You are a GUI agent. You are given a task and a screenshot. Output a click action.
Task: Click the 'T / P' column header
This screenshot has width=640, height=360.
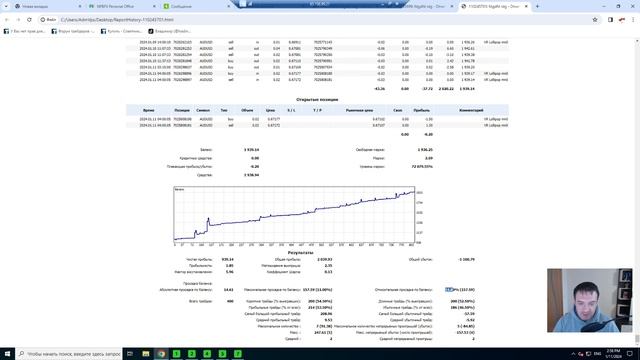(317, 110)
